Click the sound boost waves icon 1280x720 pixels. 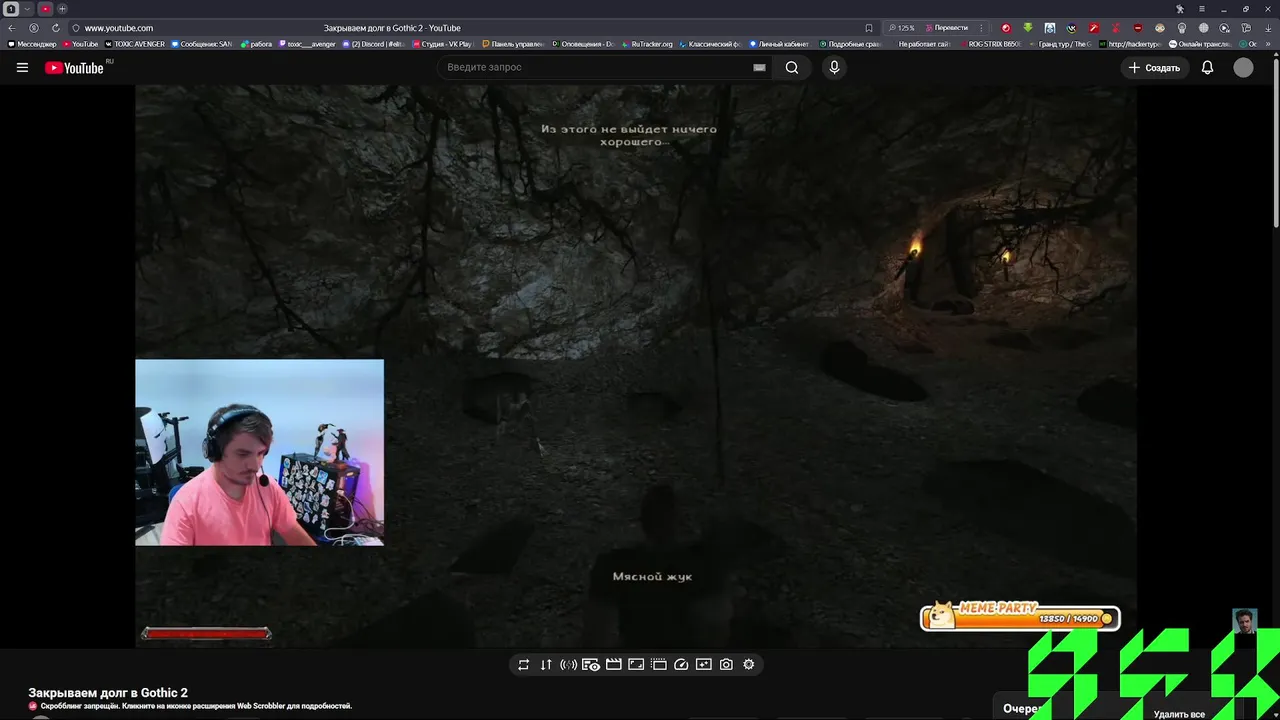point(568,664)
